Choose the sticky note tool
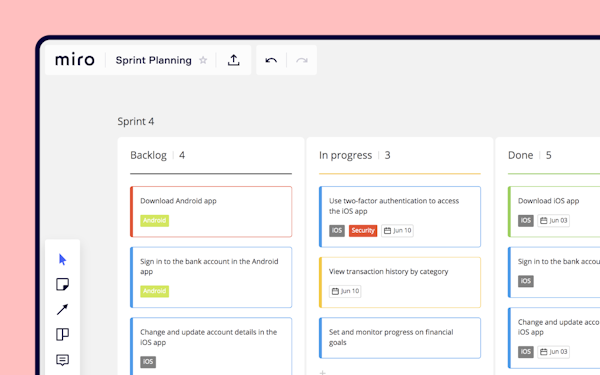The image size is (600, 375). (x=62, y=284)
